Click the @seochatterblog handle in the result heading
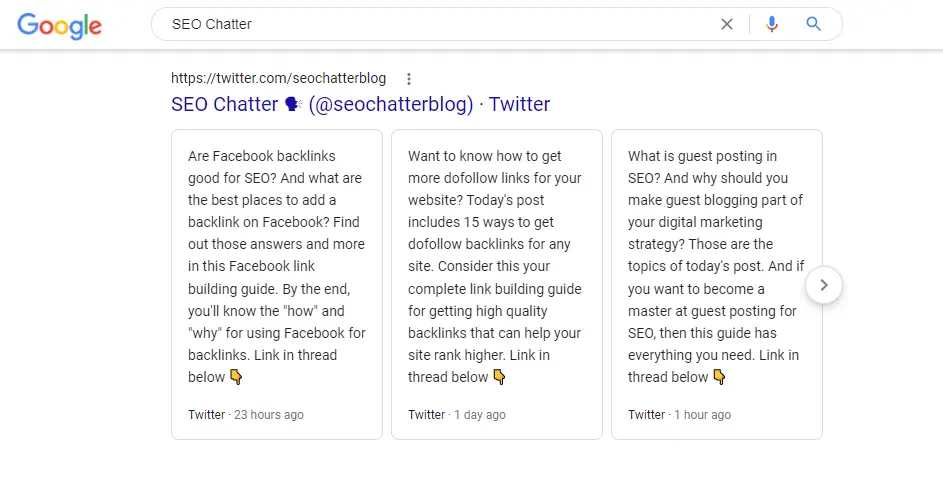 tap(391, 104)
